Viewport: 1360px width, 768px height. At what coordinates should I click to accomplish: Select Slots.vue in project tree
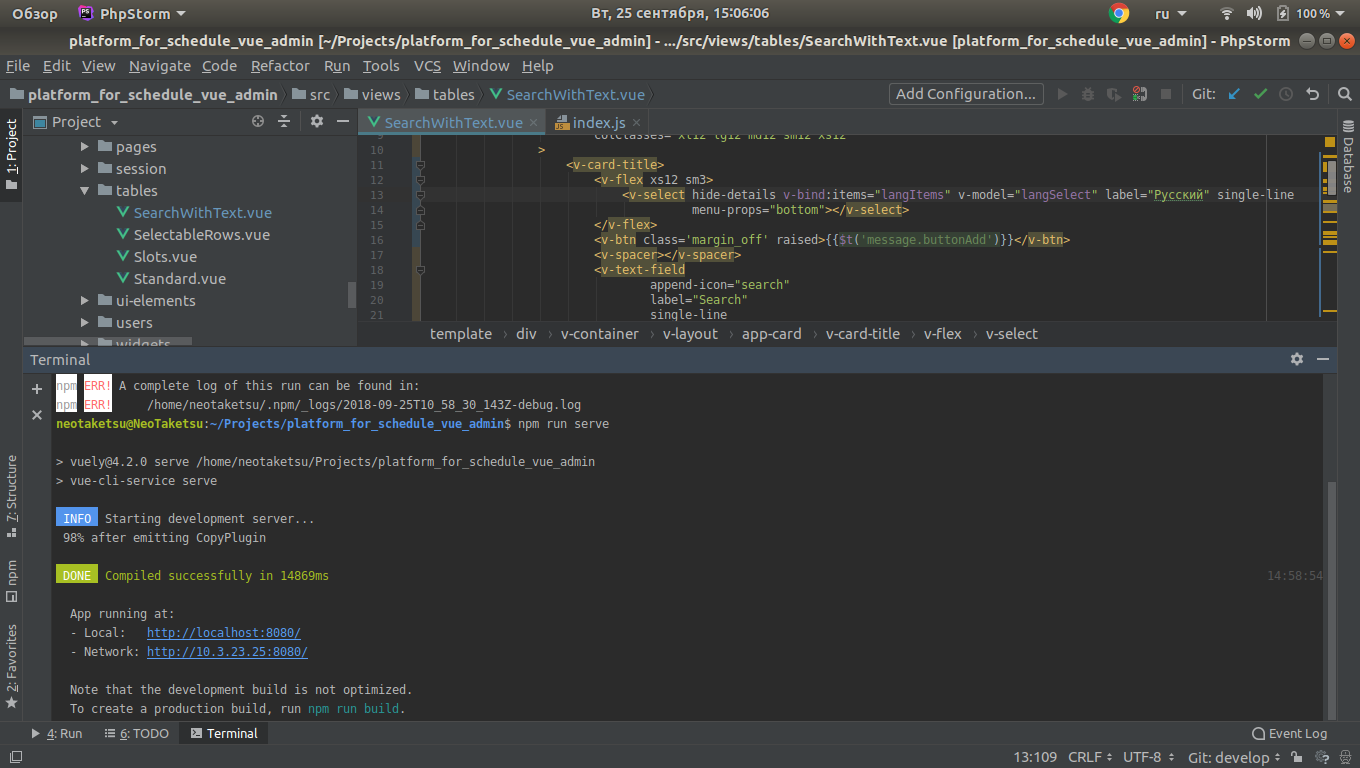165,257
